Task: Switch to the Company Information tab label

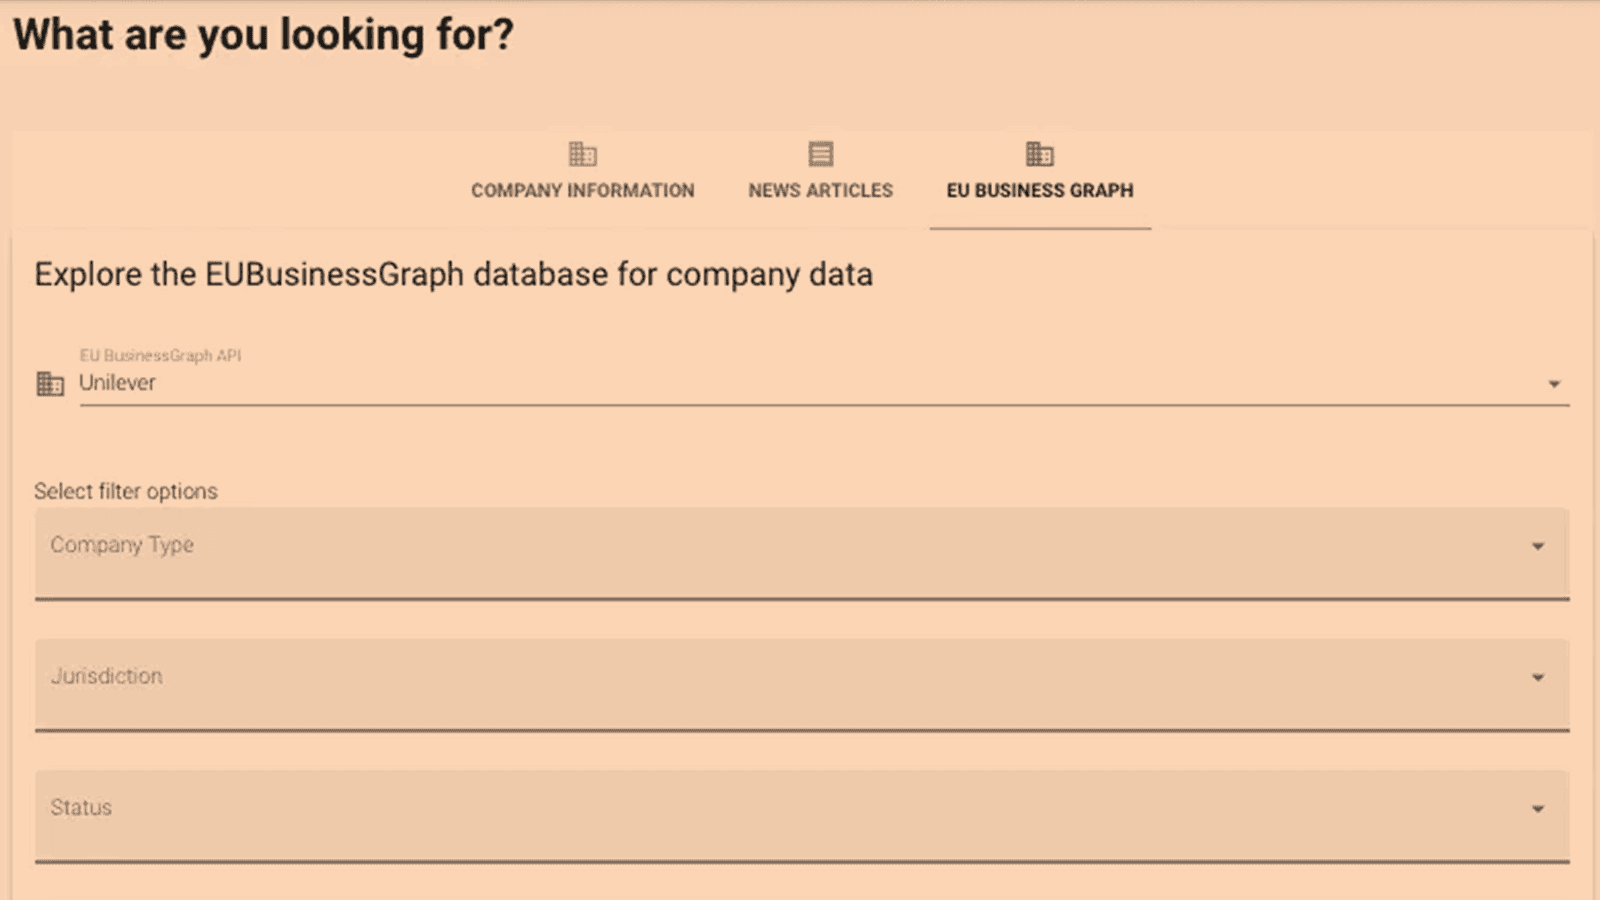Action: pos(582,190)
